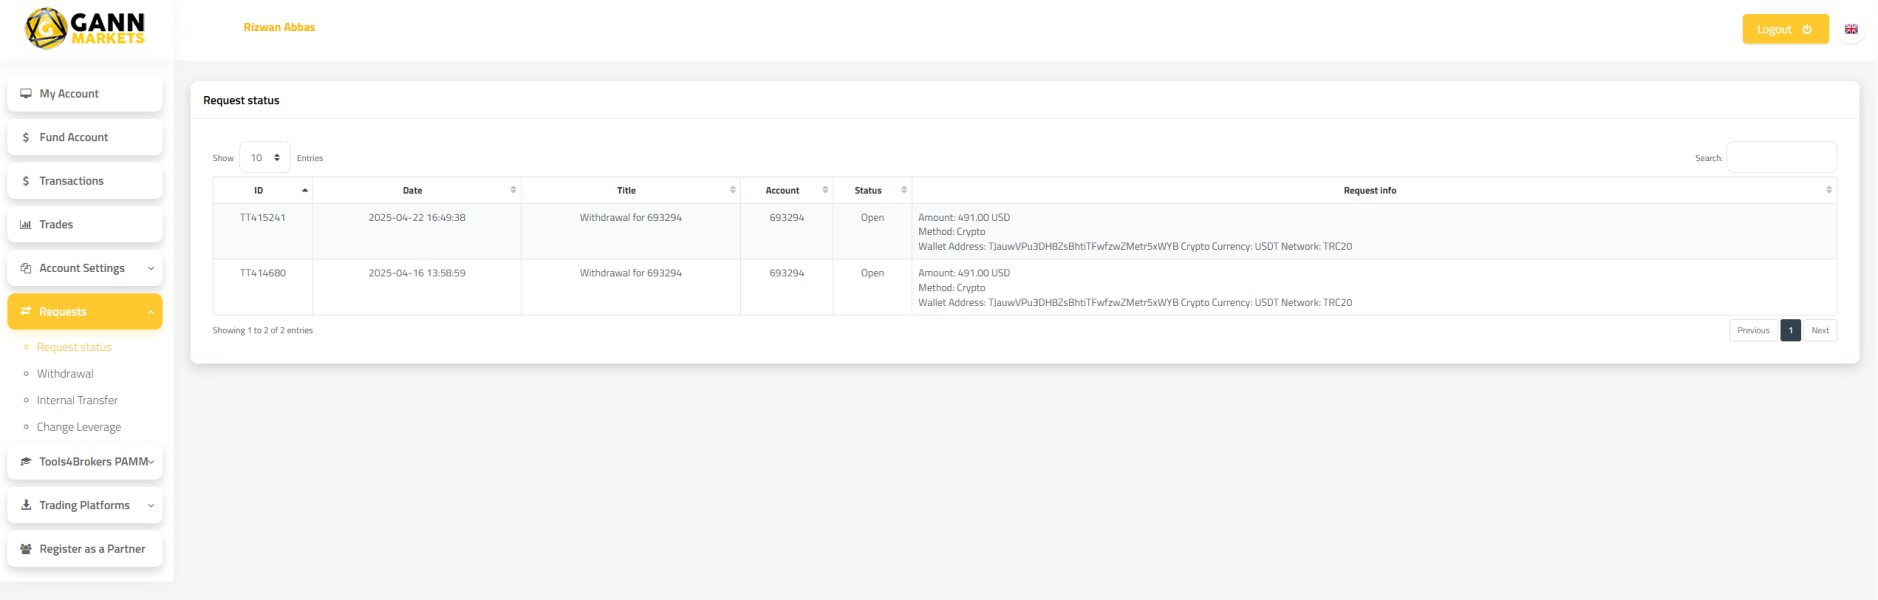Open the entries-per-page dropdown showing 10
Viewport: 1878px width, 600px height.
(265, 158)
